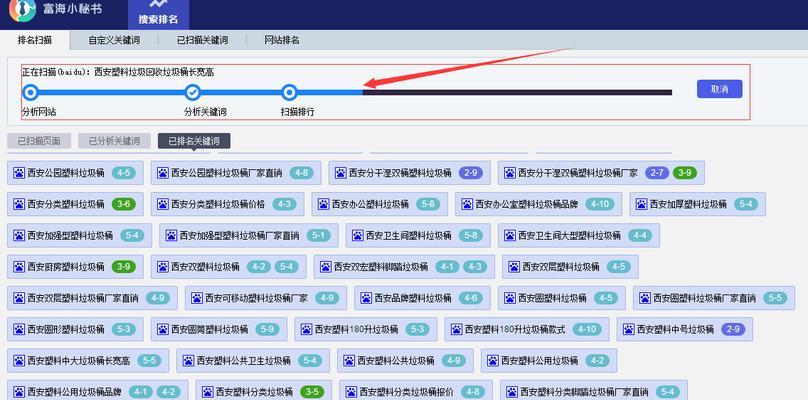Viewport: 808px width, 400px height.
Task: Open the 搜索排名 module tab
Action: (158, 14)
